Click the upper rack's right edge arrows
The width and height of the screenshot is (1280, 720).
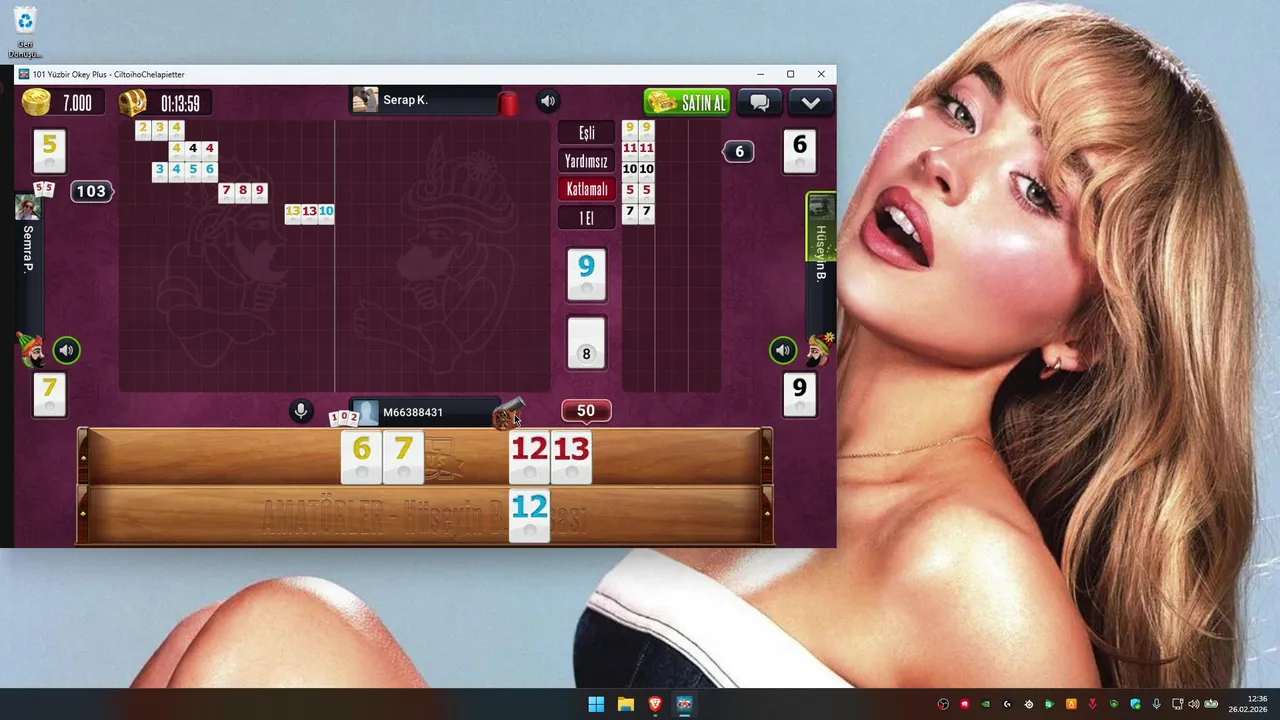tap(766, 457)
